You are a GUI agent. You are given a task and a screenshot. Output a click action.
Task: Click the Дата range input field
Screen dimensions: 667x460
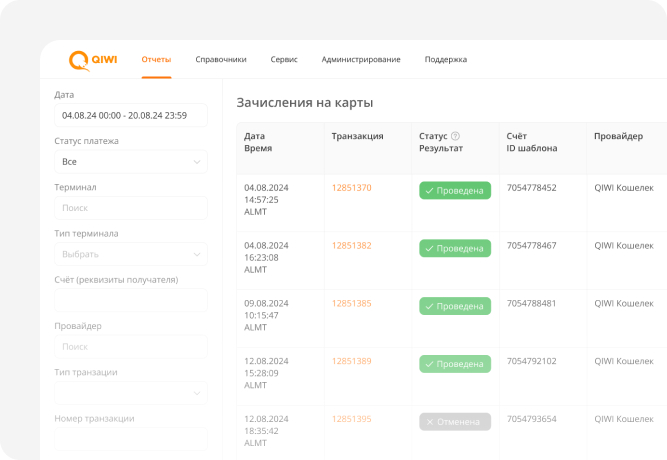(130, 115)
